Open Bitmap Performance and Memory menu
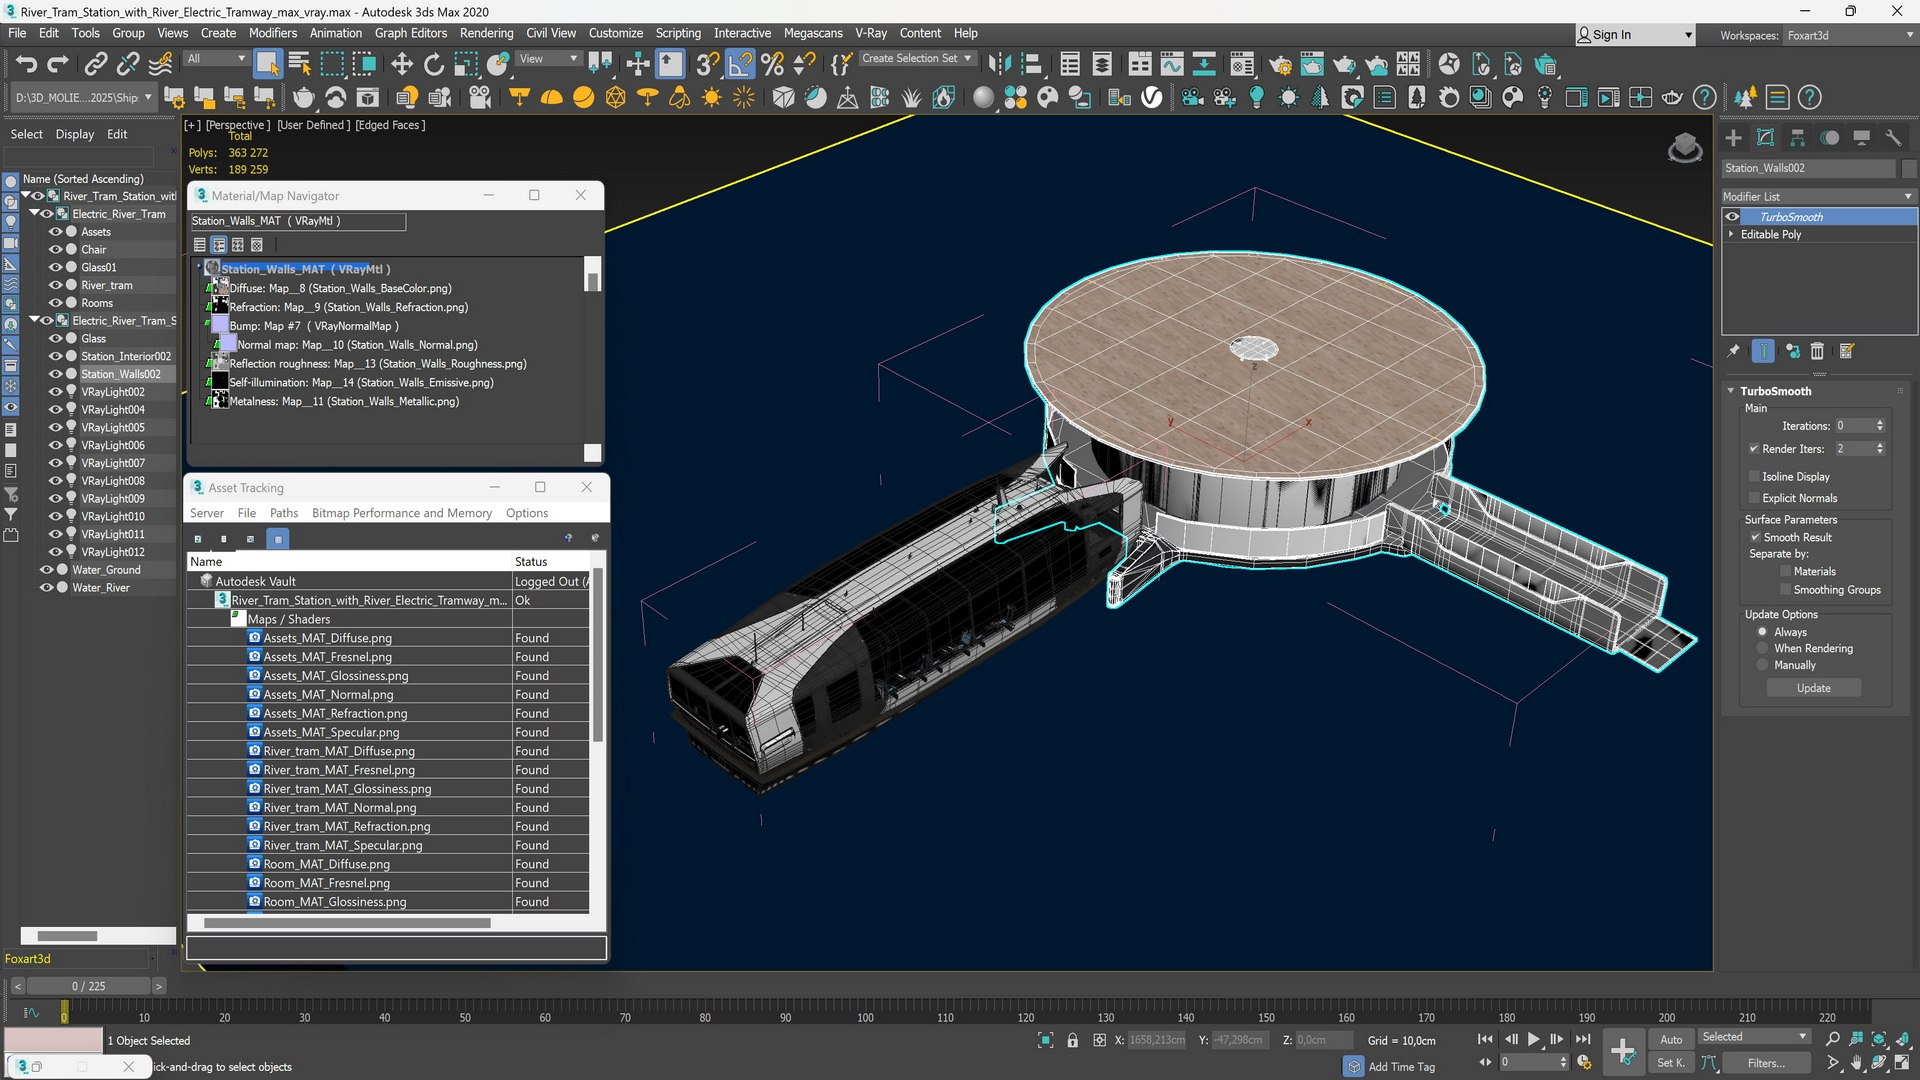This screenshot has height=1080, width=1920. tap(402, 513)
